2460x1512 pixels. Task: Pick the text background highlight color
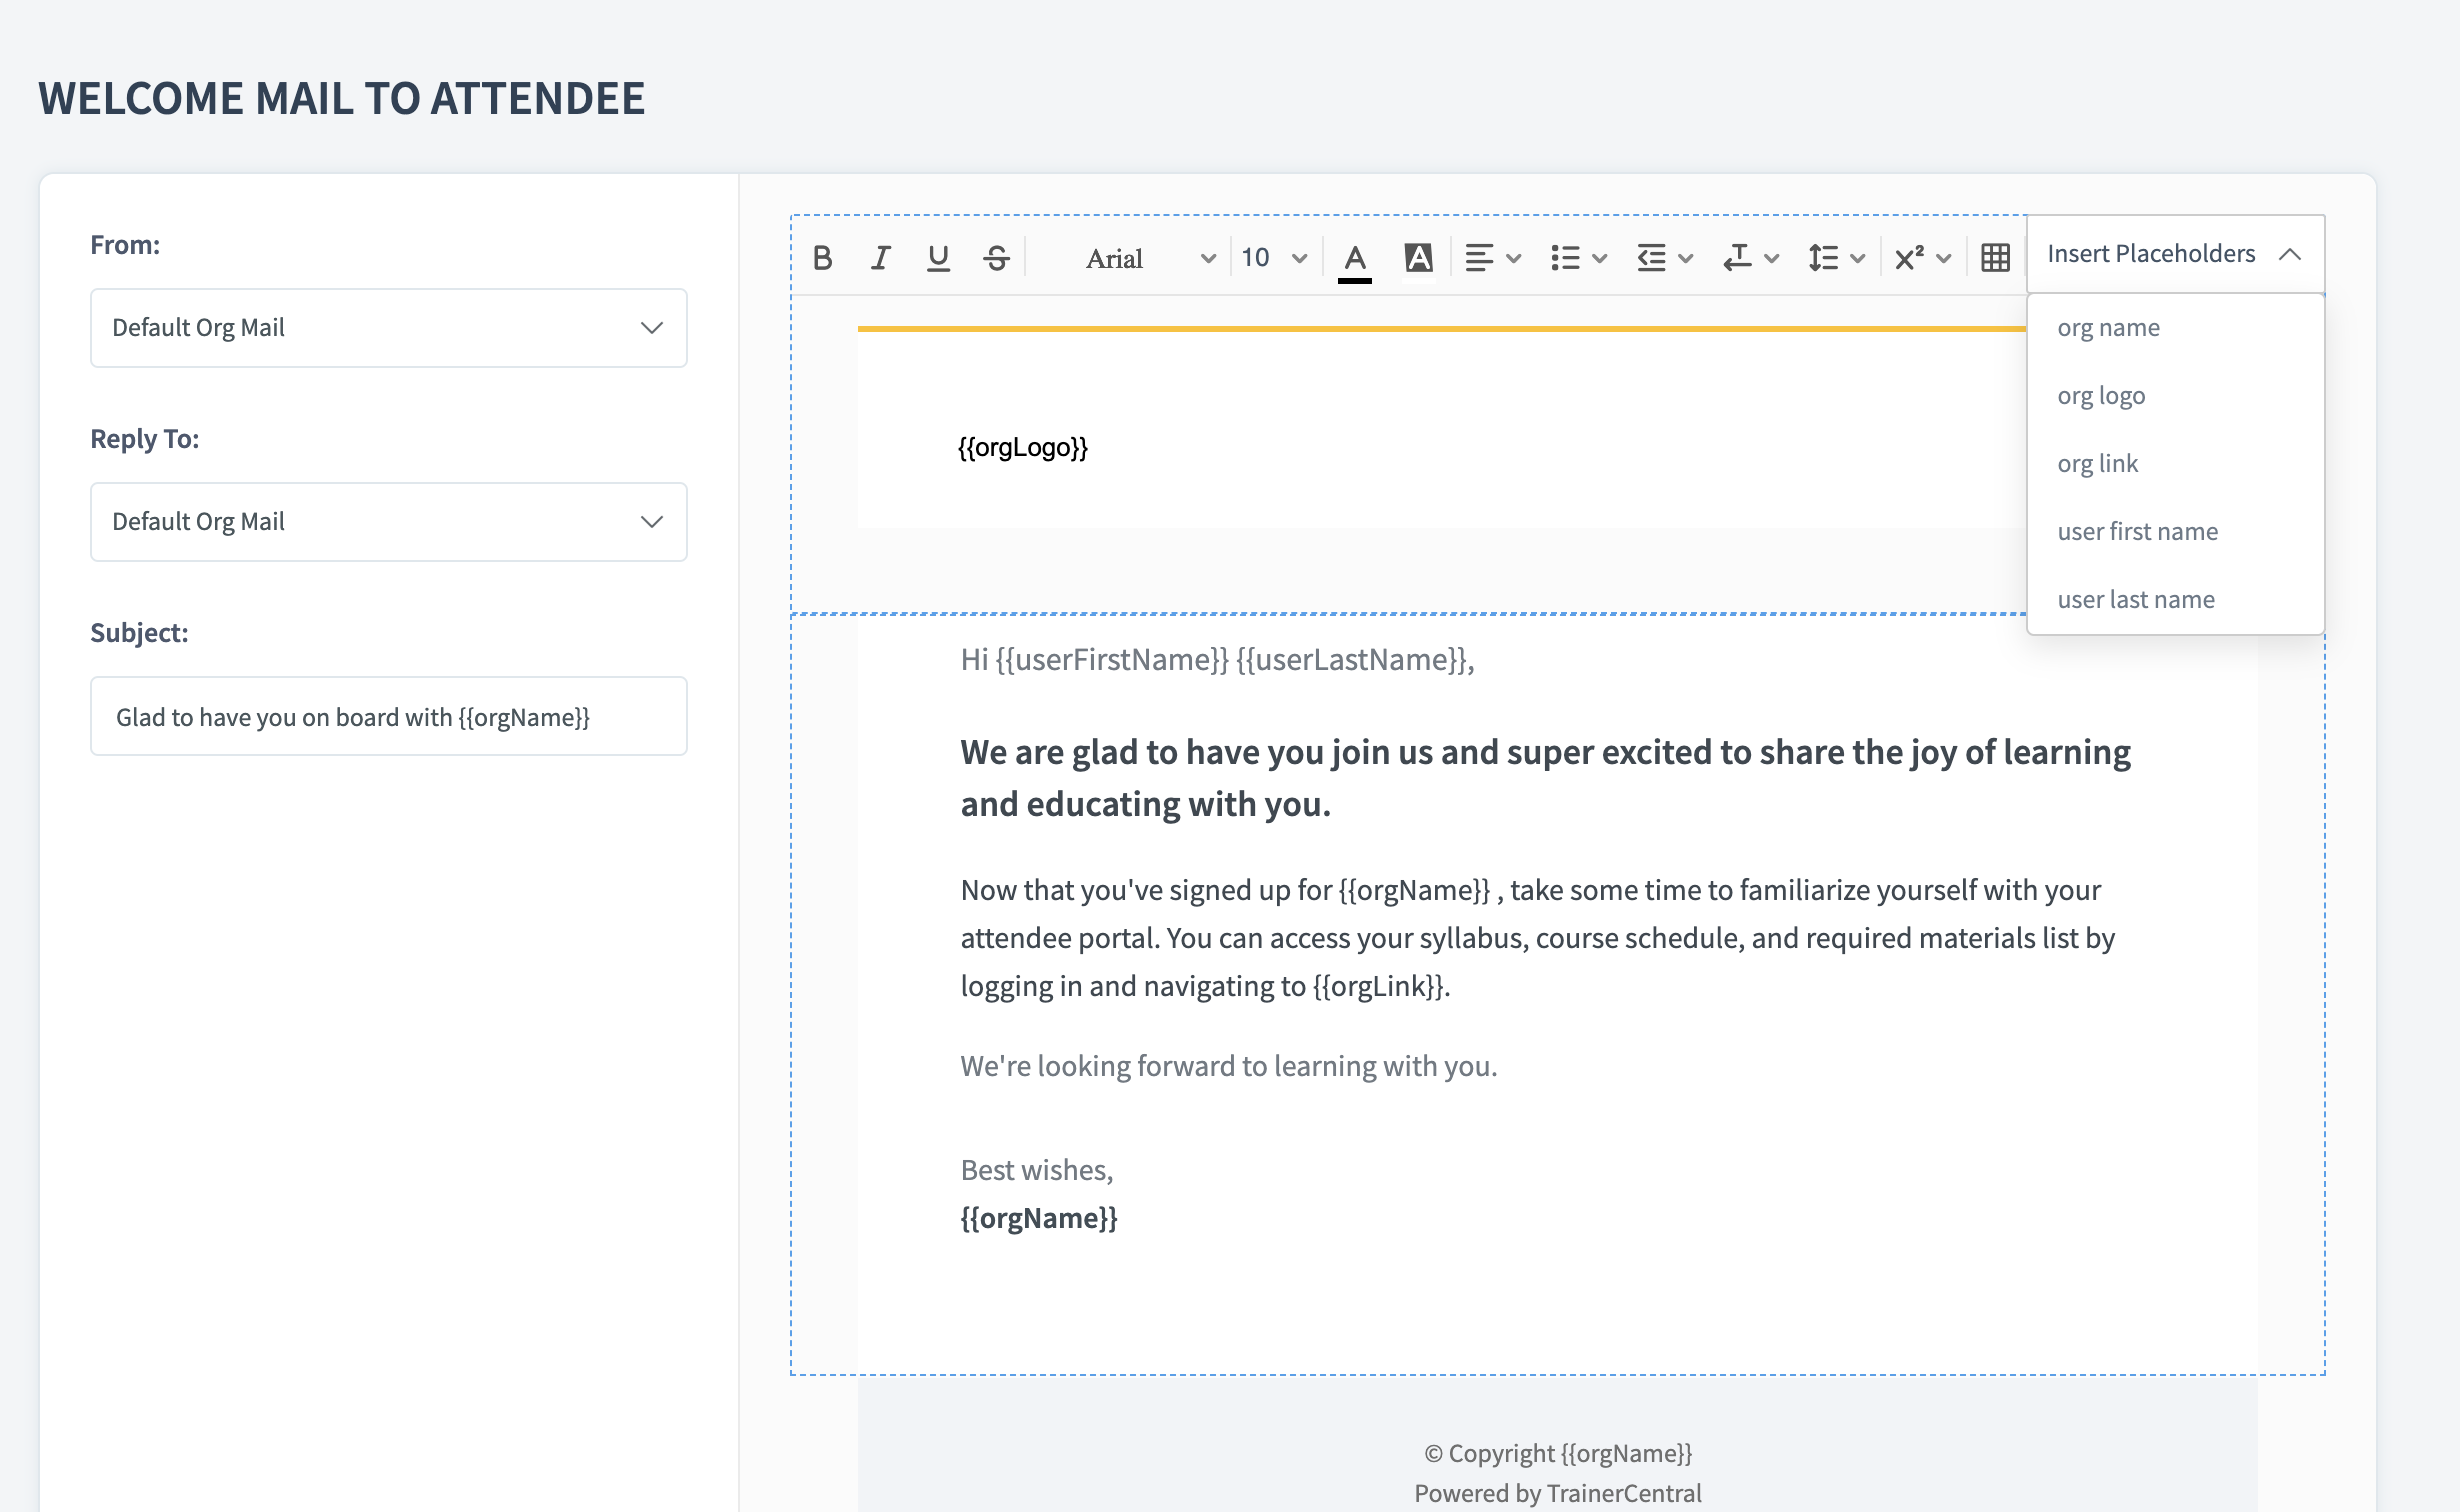[1418, 258]
